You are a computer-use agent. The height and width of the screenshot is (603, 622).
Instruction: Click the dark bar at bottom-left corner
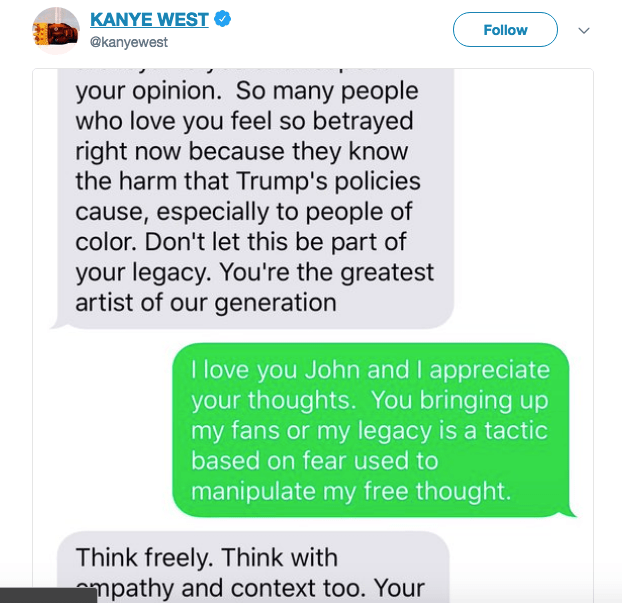[x=48, y=595]
